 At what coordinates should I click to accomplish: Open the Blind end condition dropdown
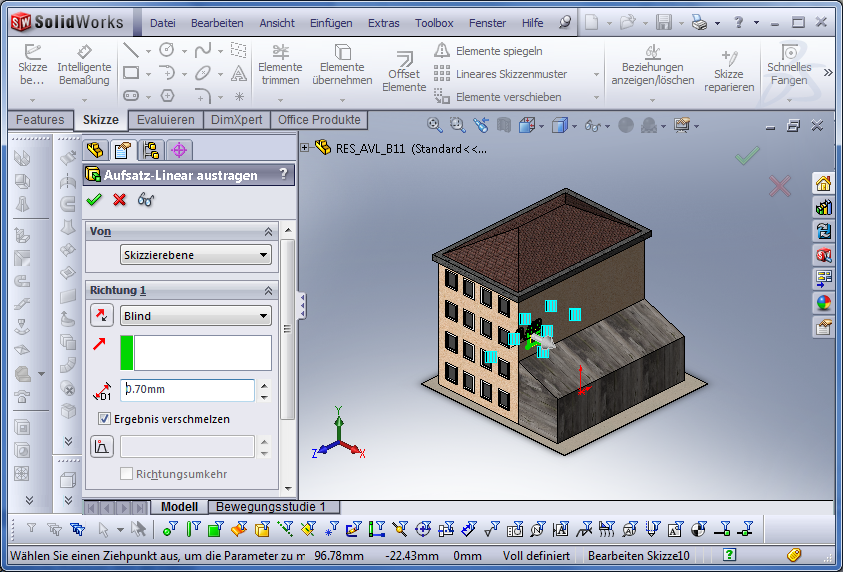coord(195,316)
